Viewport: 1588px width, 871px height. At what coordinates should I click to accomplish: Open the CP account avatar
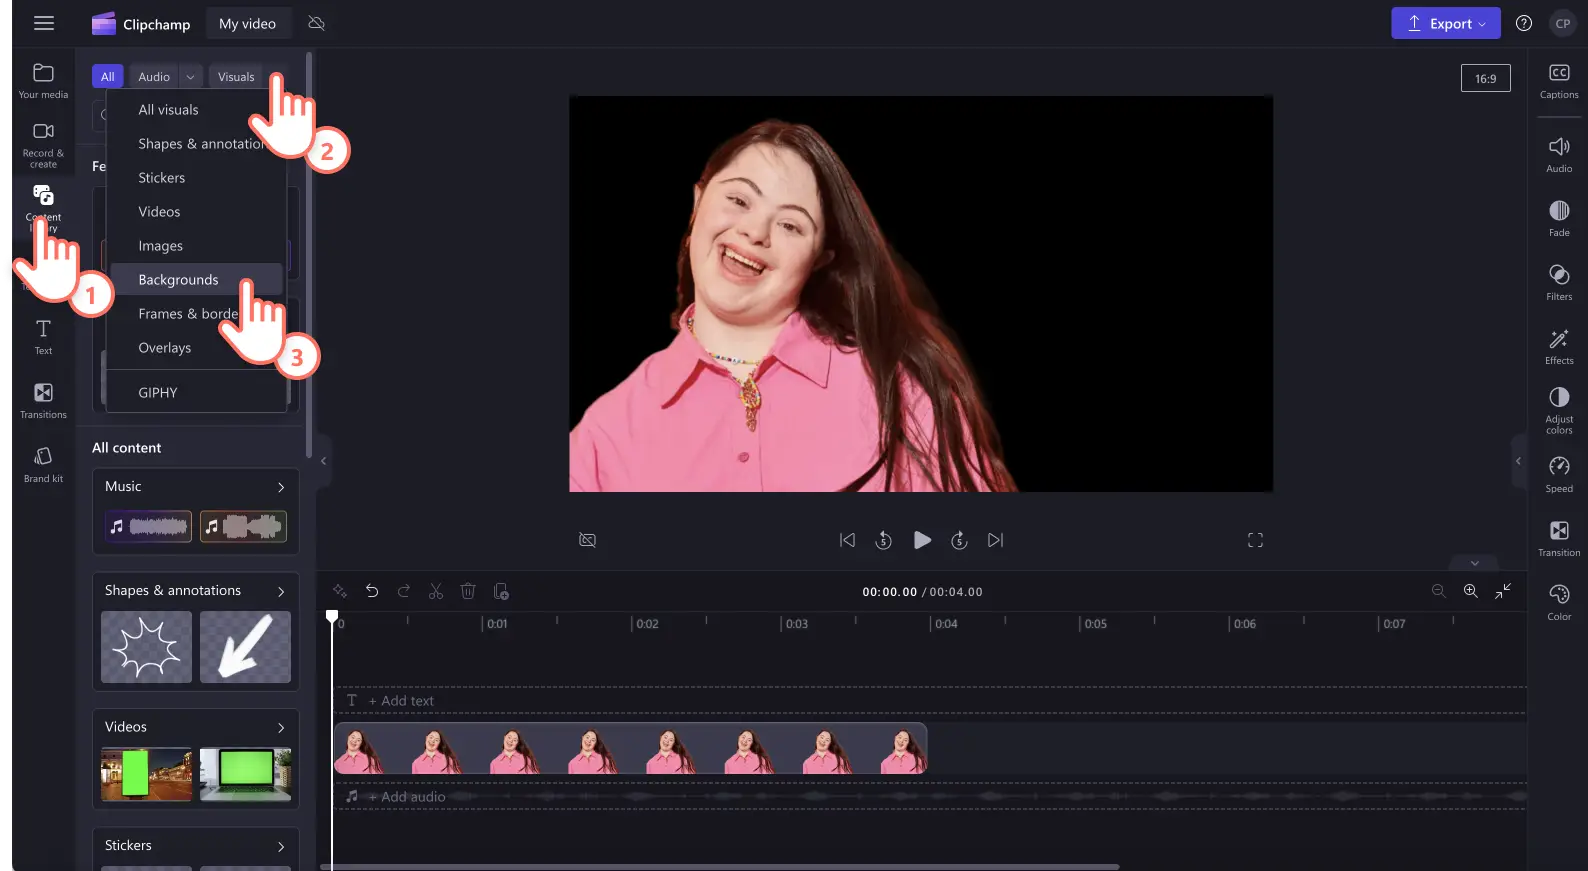1562,23
